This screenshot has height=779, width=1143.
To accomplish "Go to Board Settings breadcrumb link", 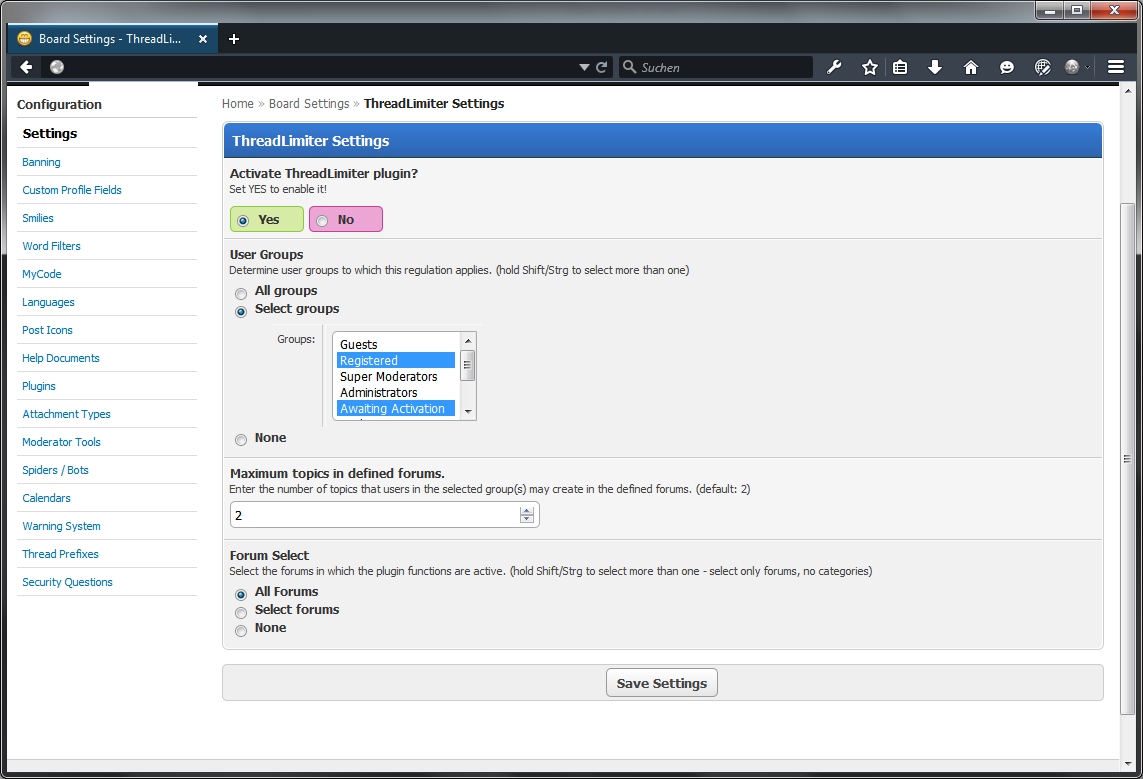I will coord(309,104).
